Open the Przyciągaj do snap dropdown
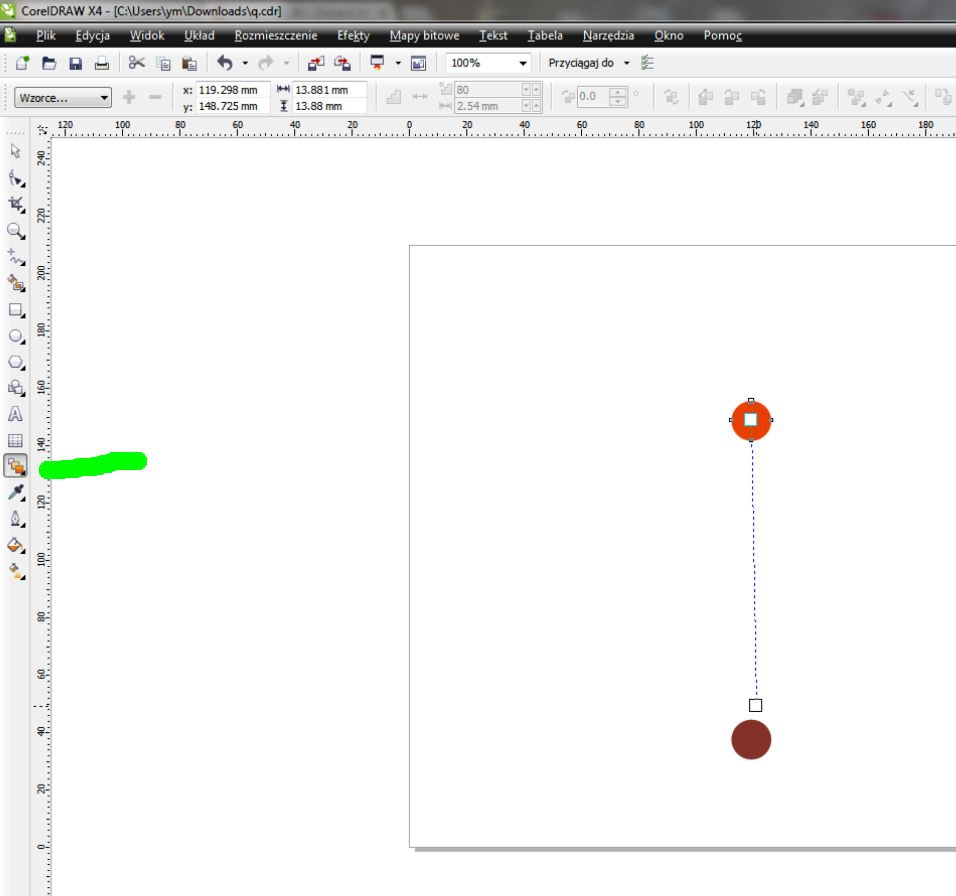 627,63
